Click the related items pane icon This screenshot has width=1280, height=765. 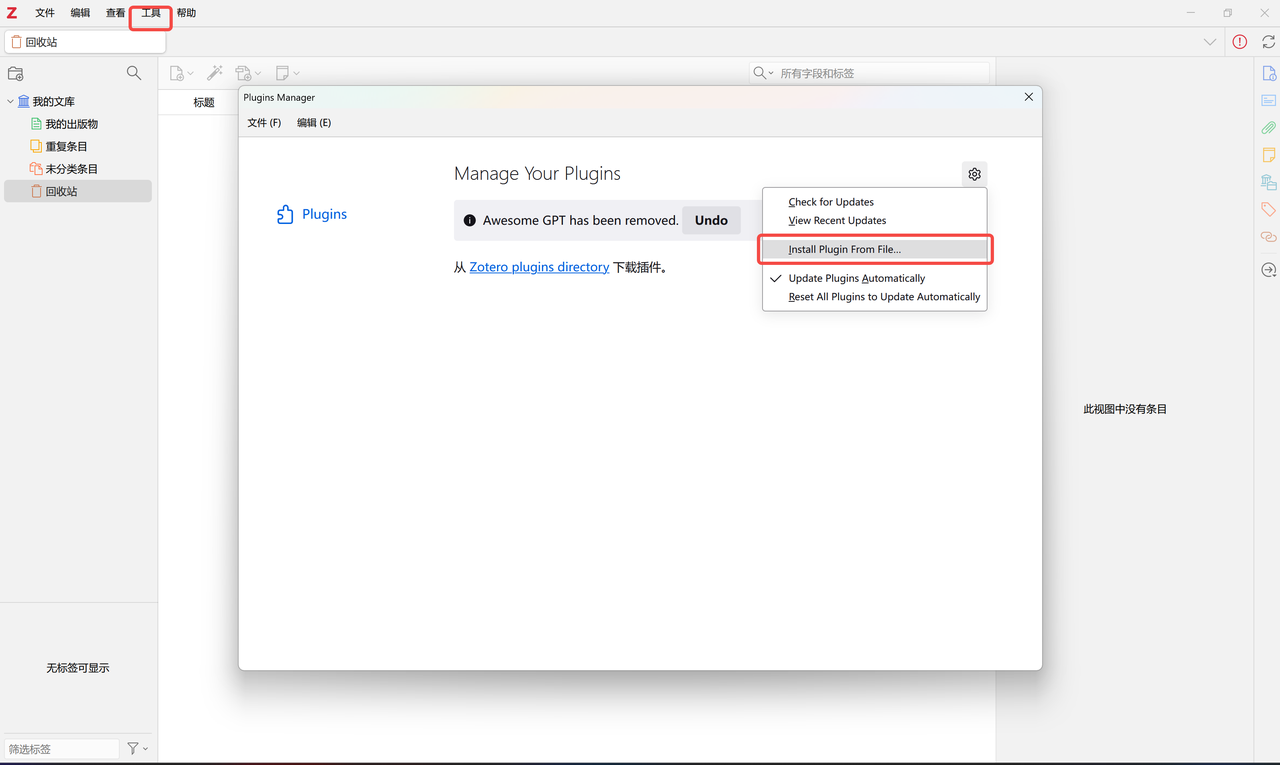pyautogui.click(x=1268, y=237)
